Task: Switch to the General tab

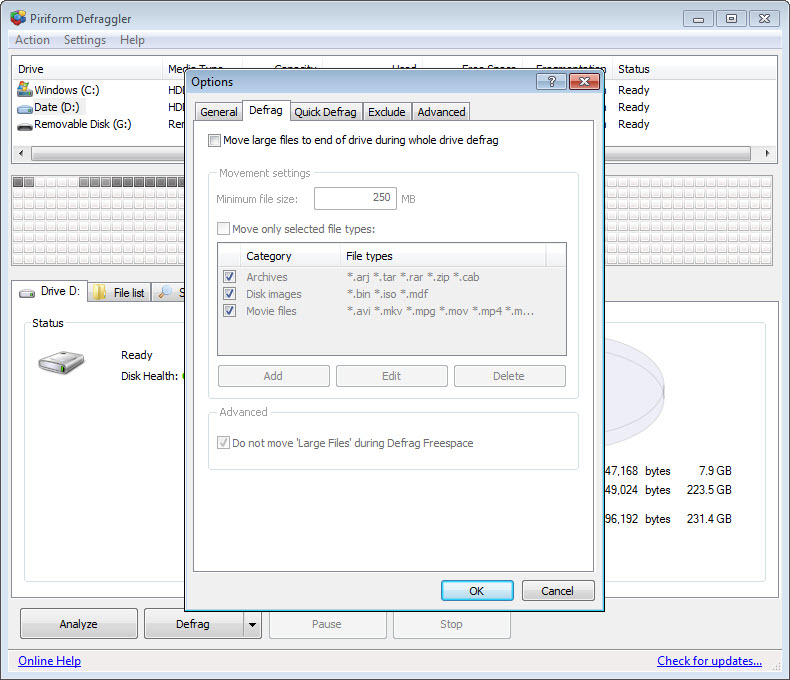Action: [219, 112]
